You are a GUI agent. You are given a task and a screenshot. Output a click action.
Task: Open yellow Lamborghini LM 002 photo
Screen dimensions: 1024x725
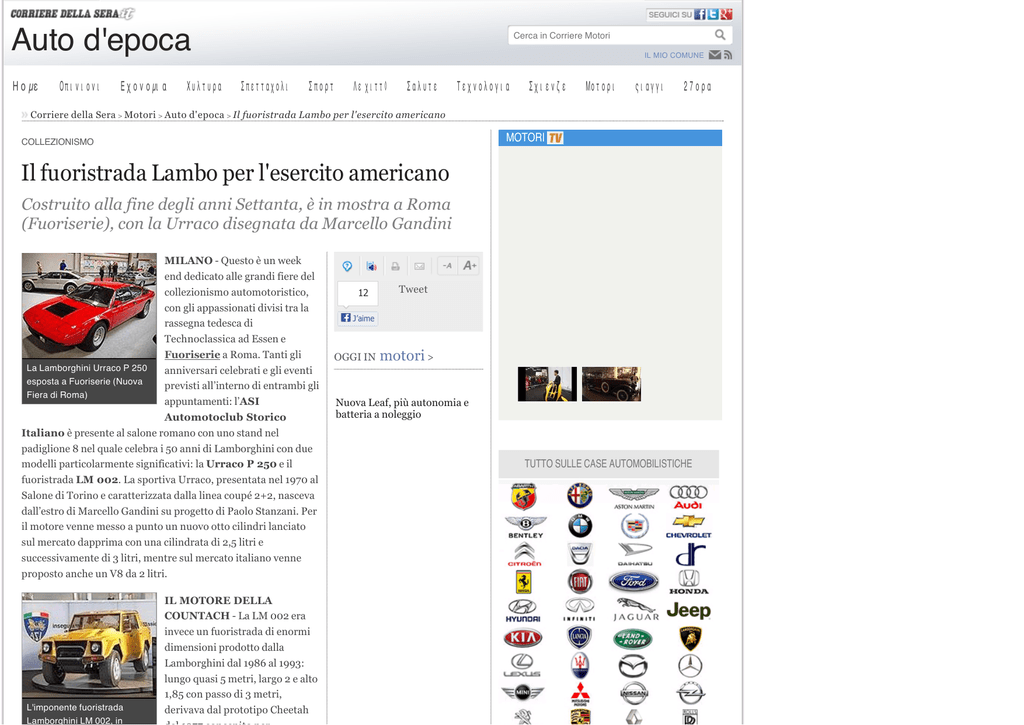coord(89,645)
